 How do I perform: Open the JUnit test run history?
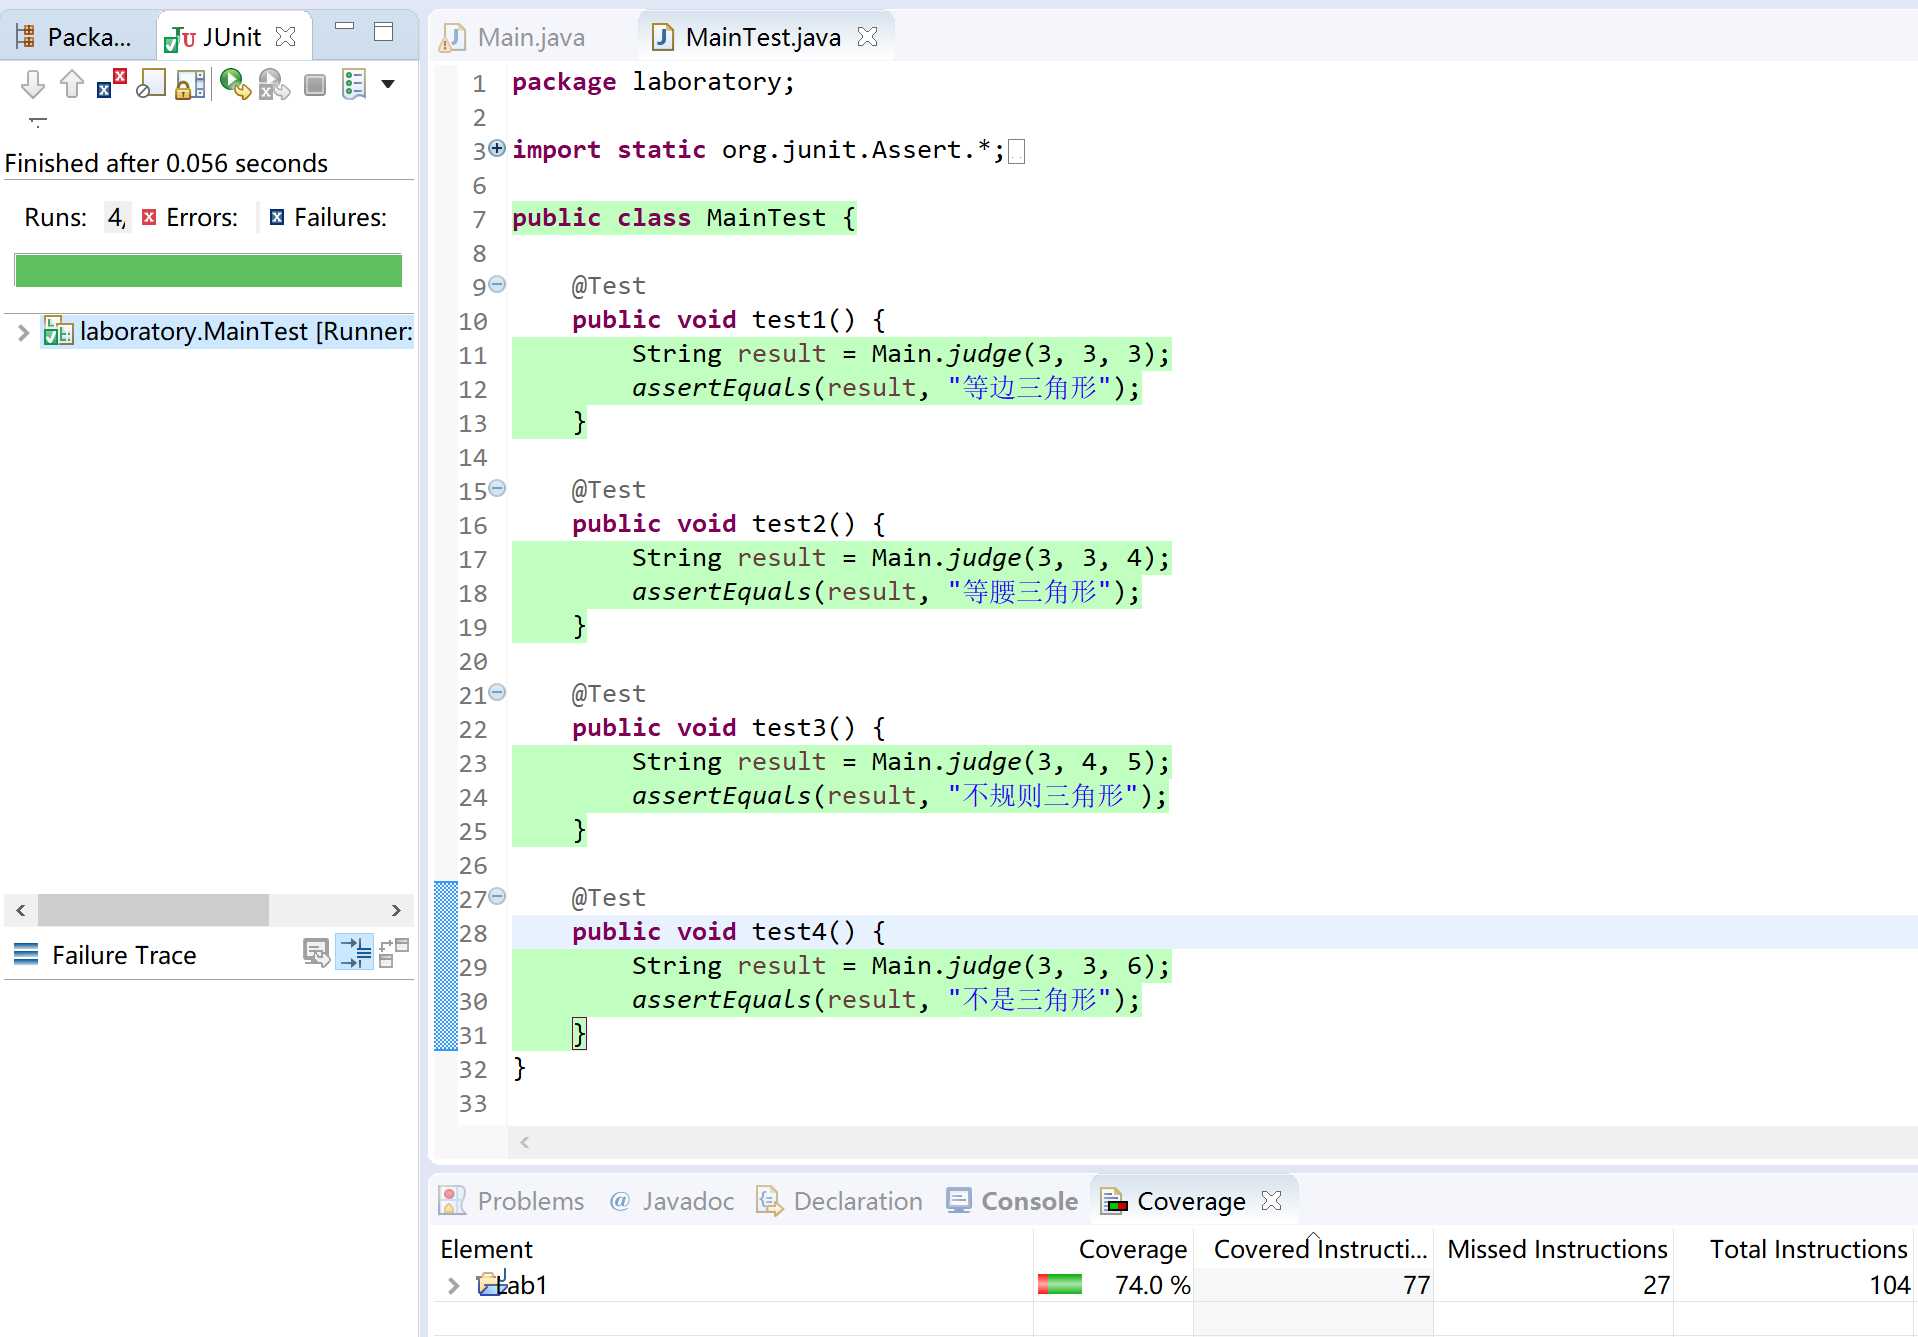pyautogui.click(x=354, y=85)
